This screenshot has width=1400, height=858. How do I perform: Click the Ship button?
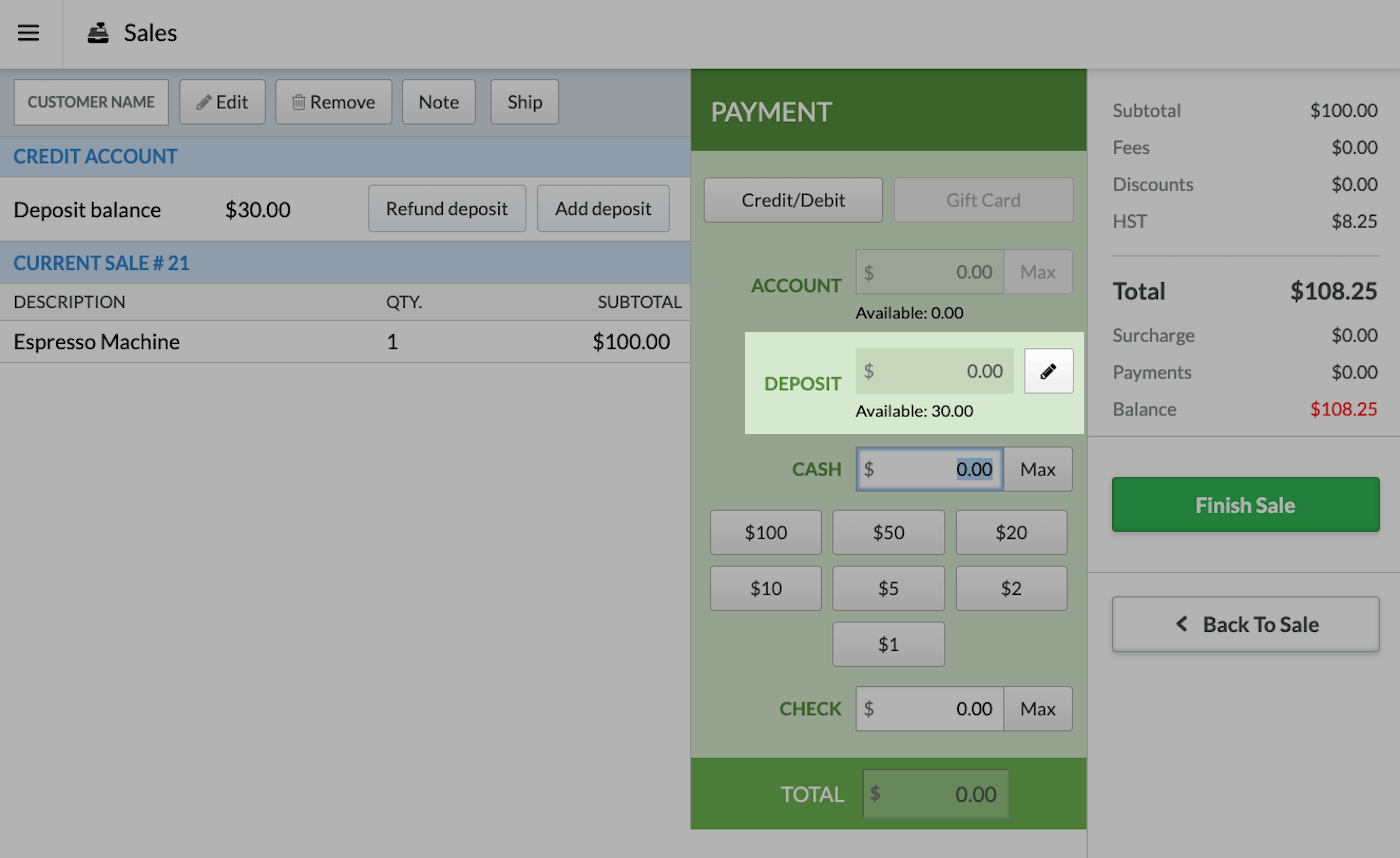coord(524,101)
